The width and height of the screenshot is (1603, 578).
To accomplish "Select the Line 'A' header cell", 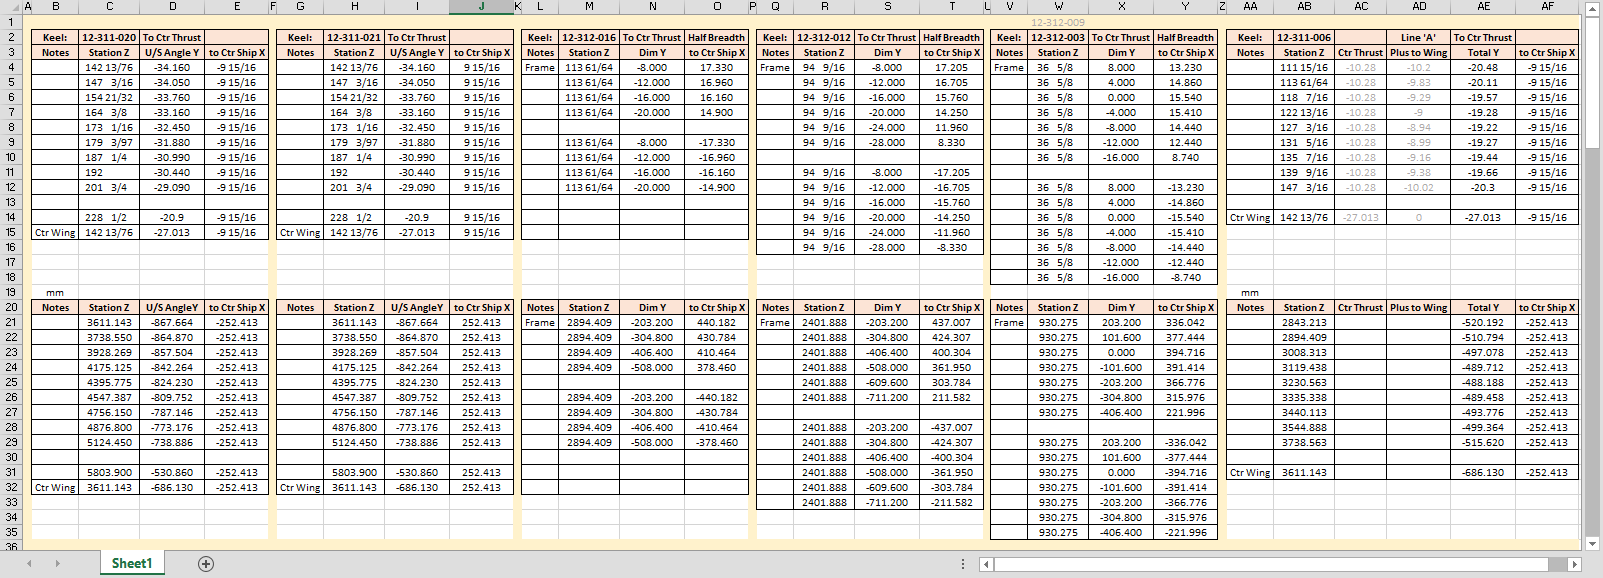I will click(1419, 38).
